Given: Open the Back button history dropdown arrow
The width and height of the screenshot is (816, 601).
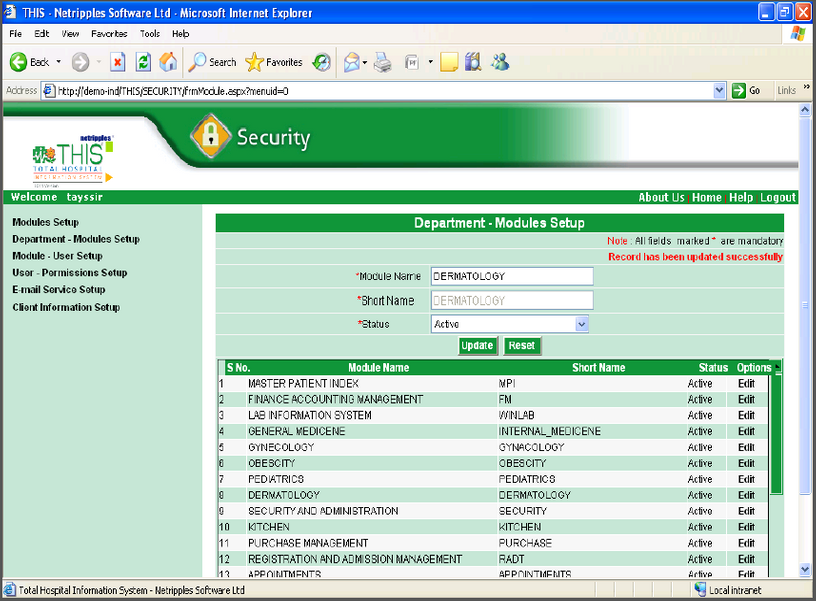Looking at the screenshot, I should click(58, 62).
